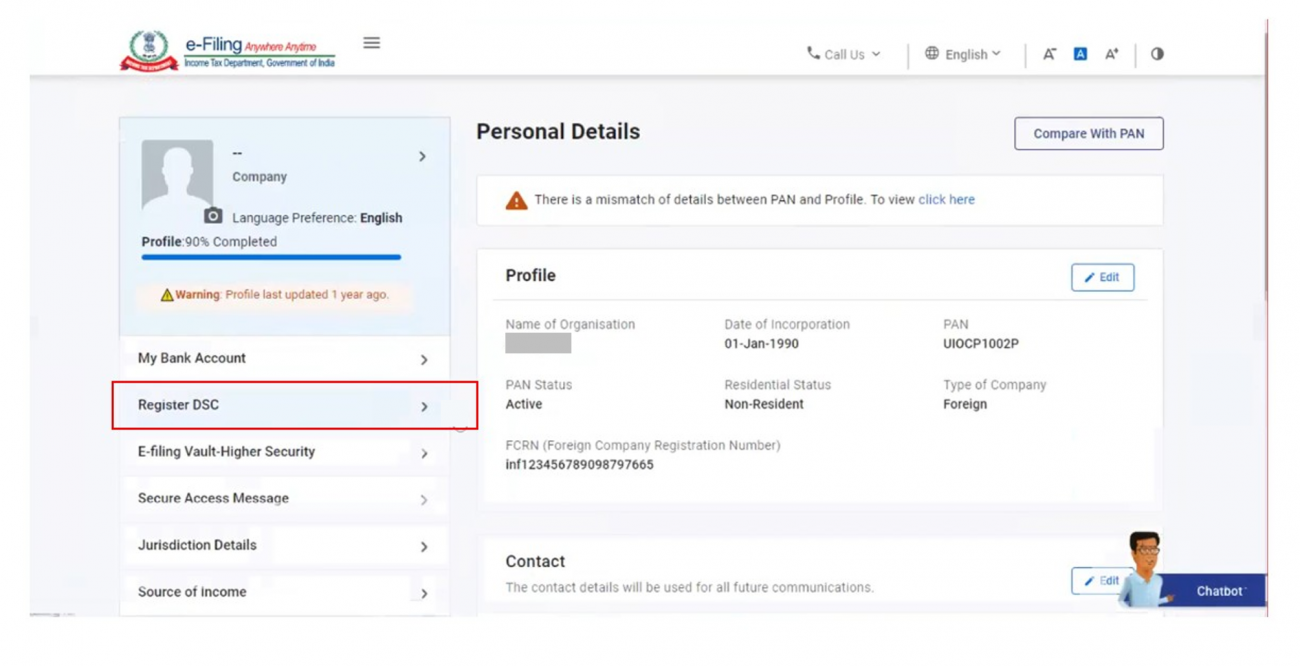
Task: Open the English language dropdown
Action: click(x=962, y=54)
